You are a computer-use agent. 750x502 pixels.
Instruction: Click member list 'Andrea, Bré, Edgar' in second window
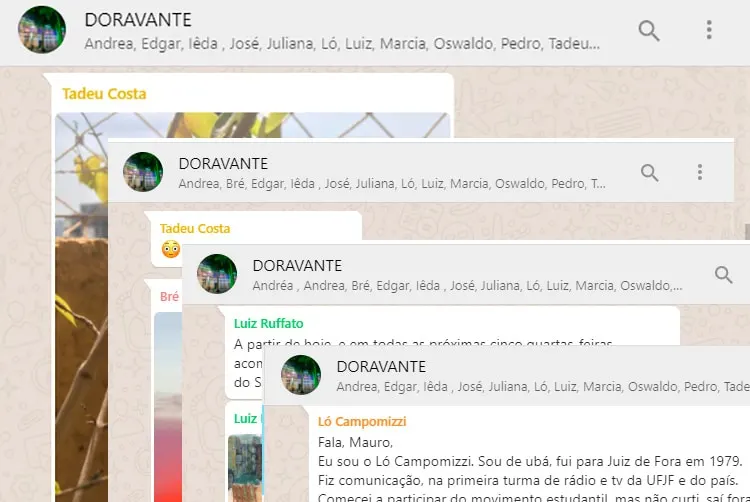[392, 184]
